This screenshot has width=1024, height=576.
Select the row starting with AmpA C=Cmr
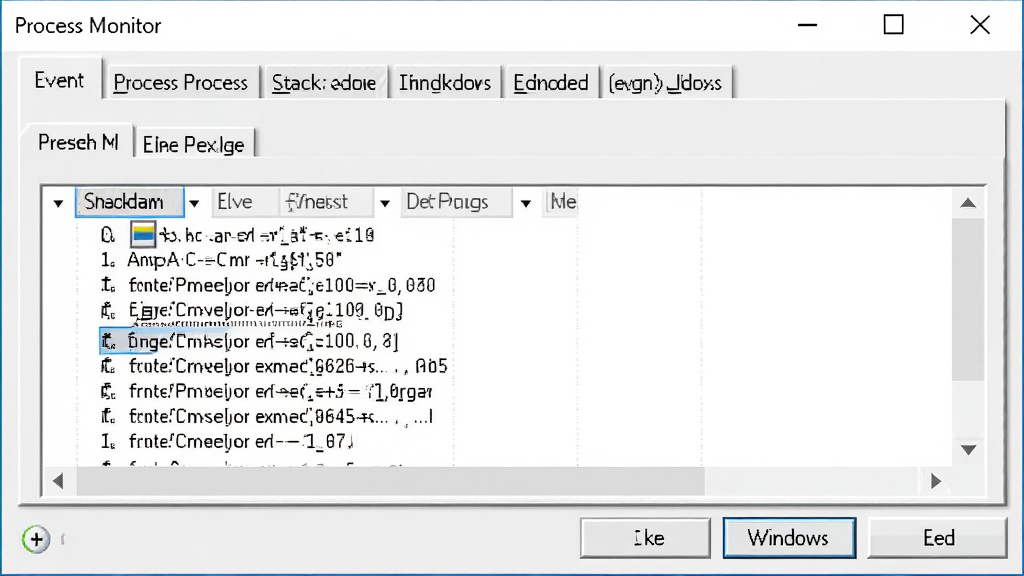[x=221, y=260]
